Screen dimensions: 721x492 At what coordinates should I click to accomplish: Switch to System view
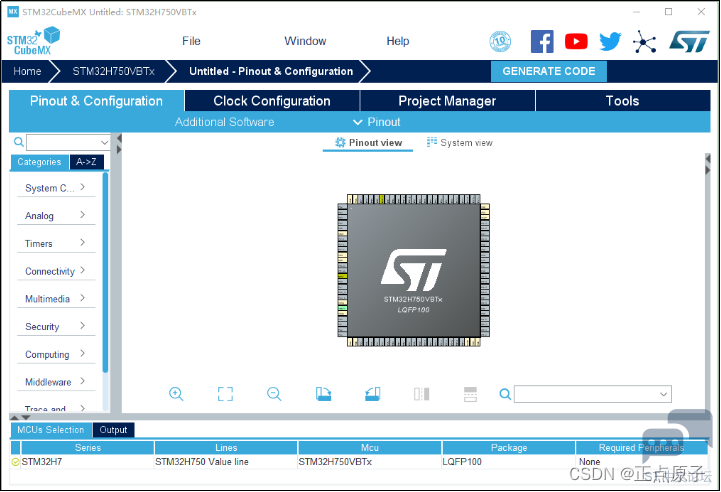point(459,143)
